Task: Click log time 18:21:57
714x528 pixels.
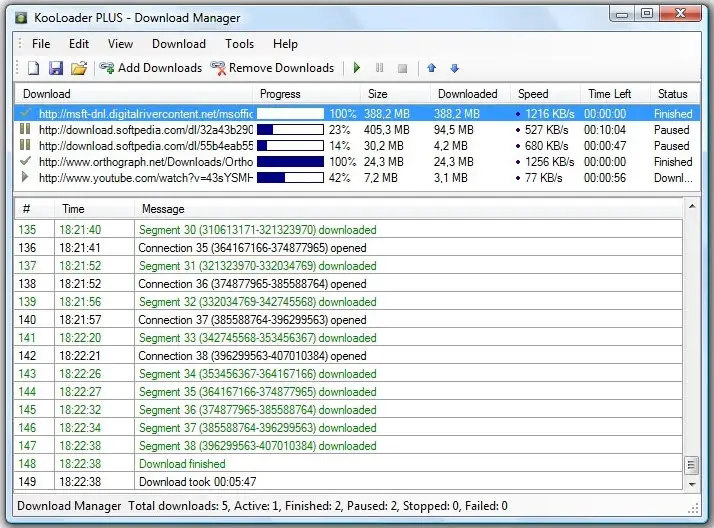Action: click(80, 320)
